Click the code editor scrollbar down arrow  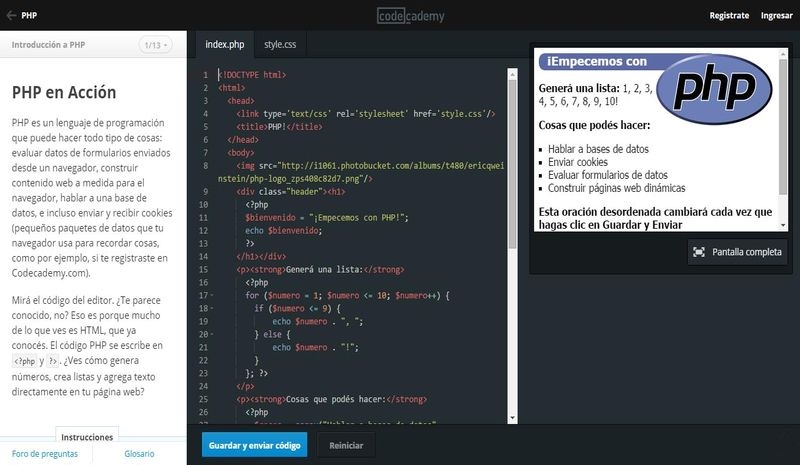click(512, 418)
